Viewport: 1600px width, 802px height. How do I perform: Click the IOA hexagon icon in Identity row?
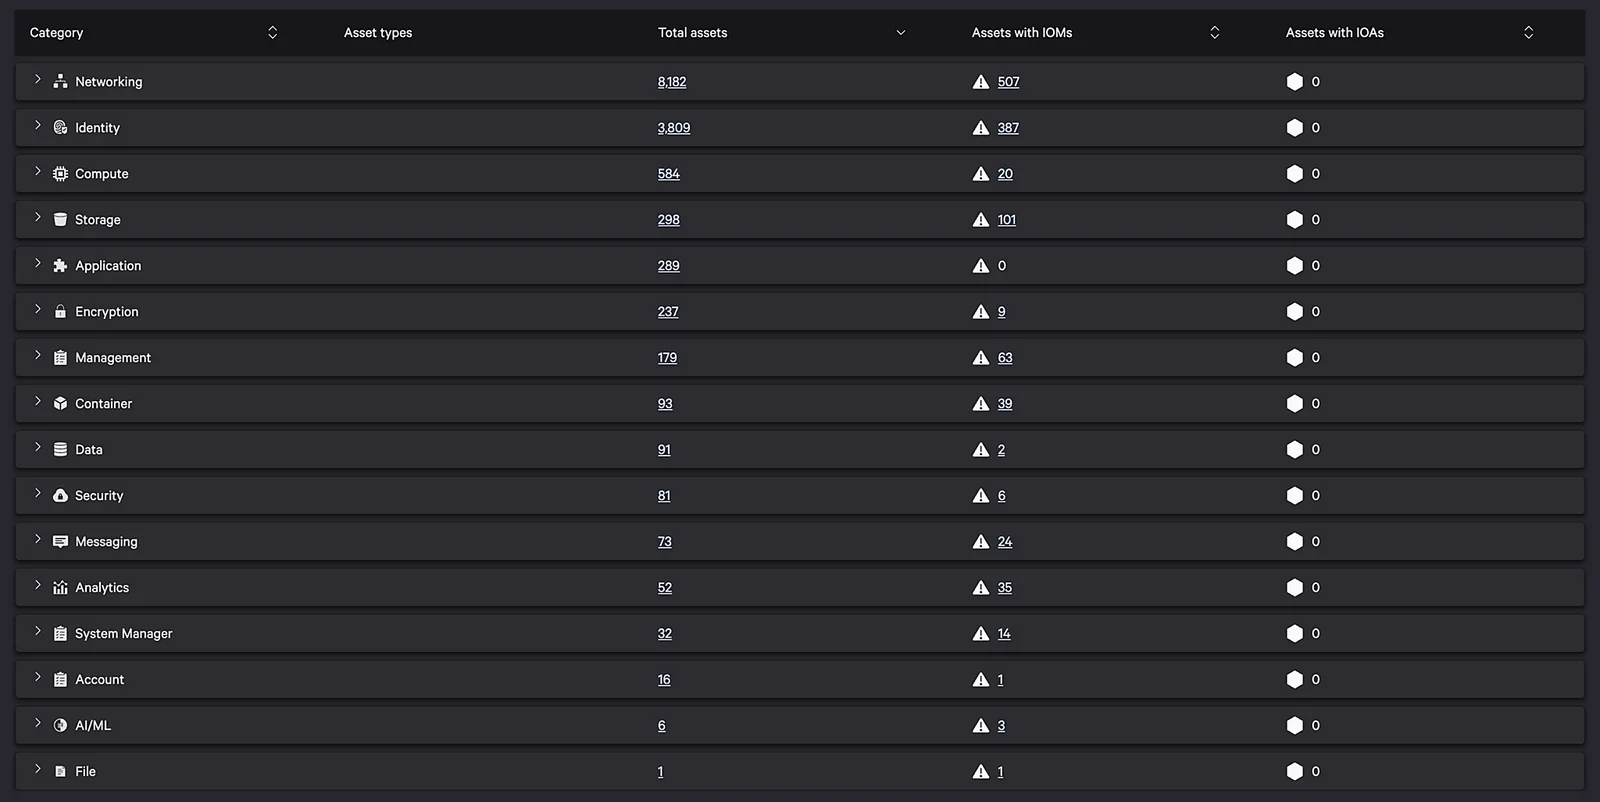(1295, 128)
